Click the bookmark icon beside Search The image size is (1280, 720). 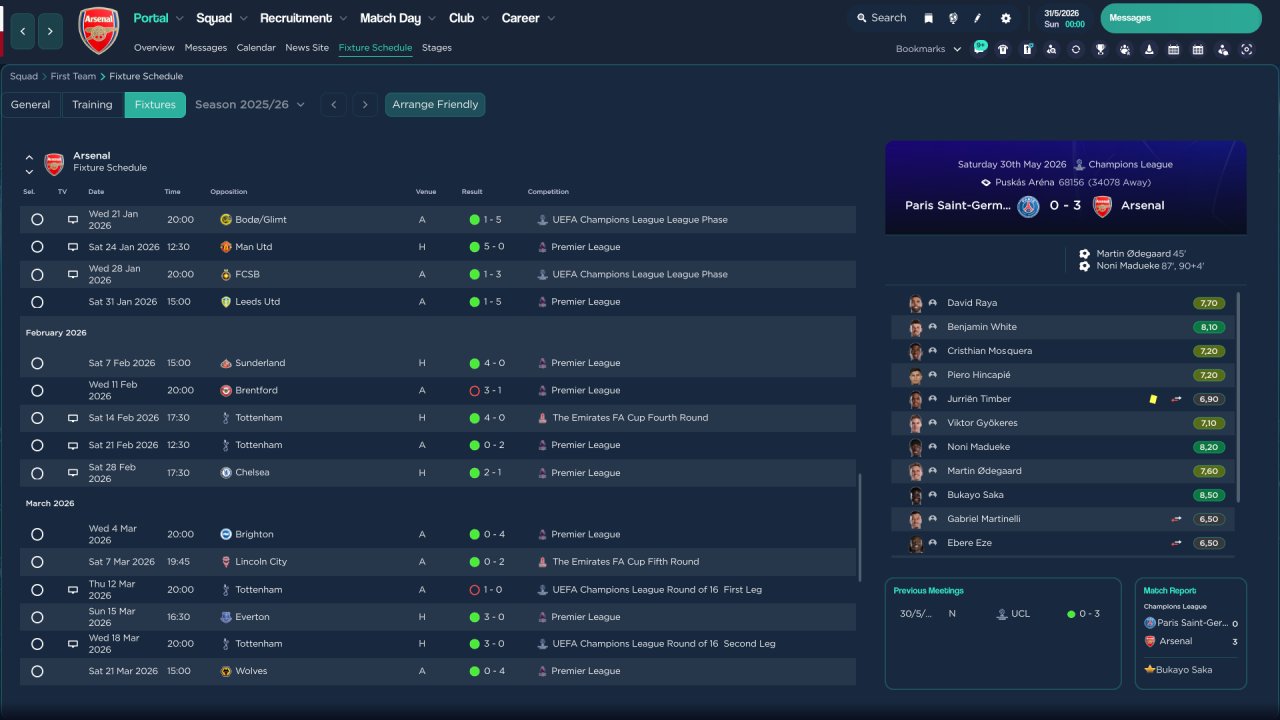click(928, 18)
